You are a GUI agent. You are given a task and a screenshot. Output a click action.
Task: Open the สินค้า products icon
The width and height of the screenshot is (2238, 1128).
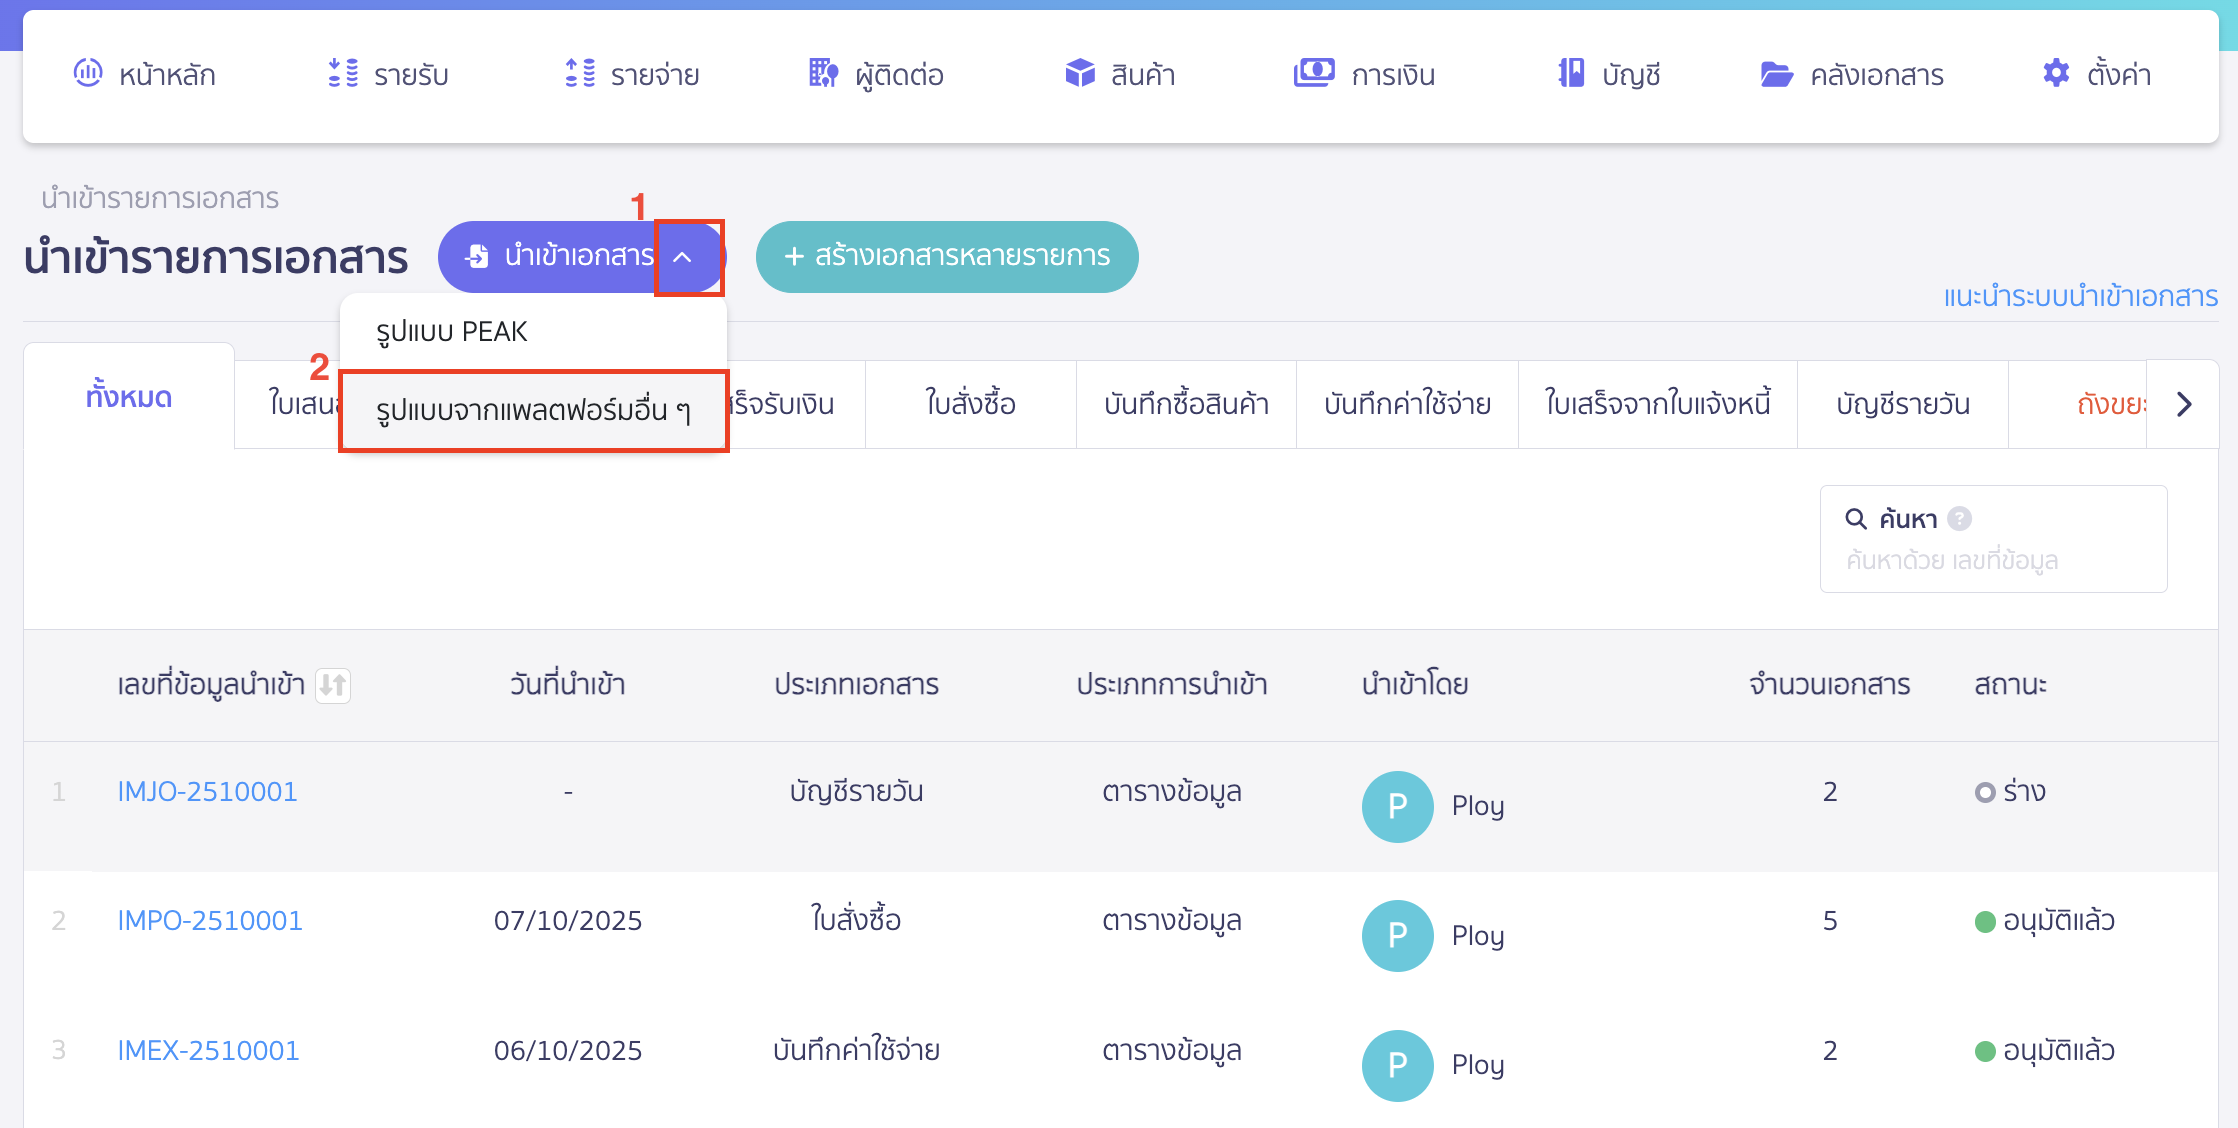pyautogui.click(x=1078, y=73)
